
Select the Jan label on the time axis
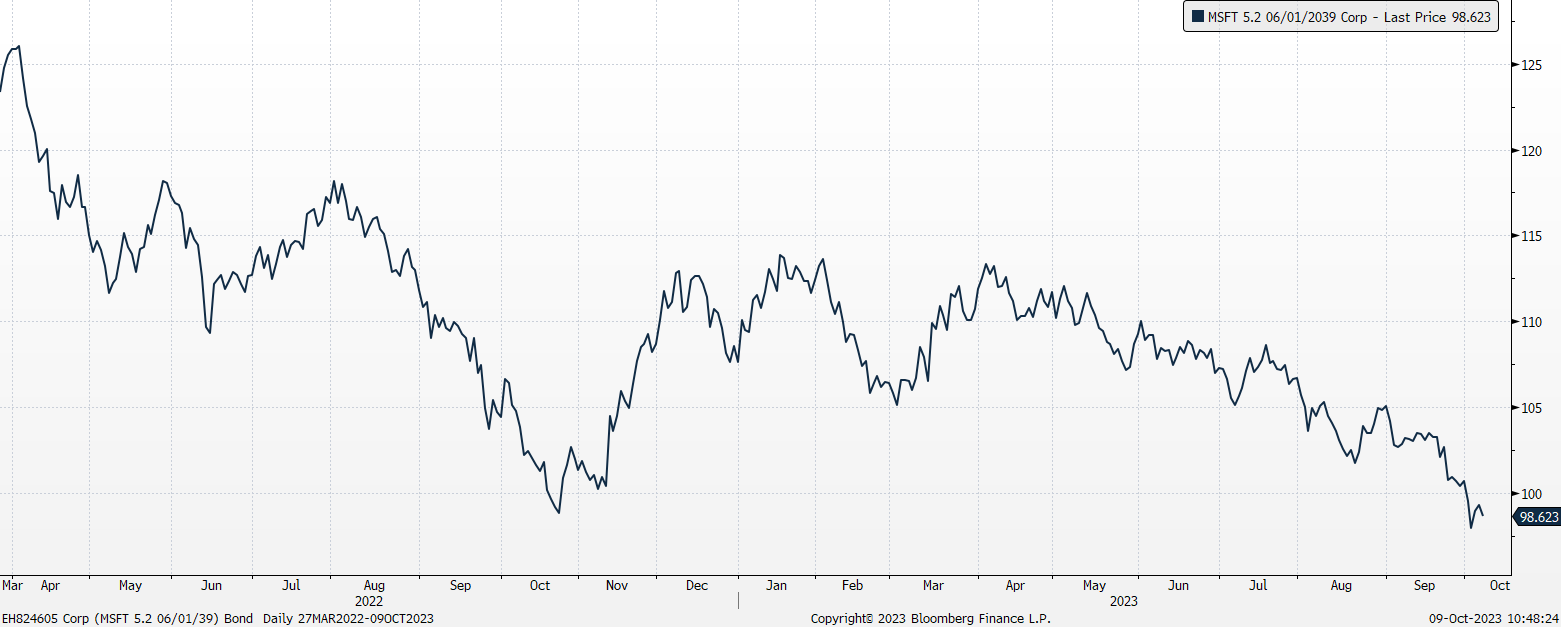(776, 585)
